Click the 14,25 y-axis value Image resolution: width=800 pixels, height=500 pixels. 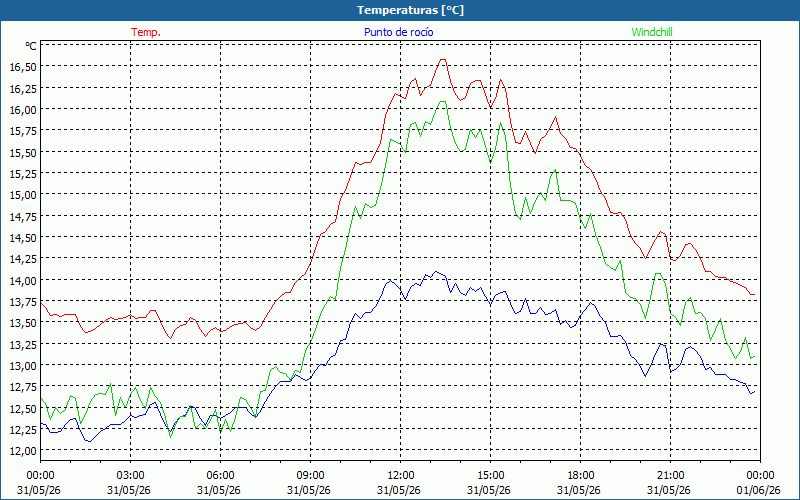pyautogui.click(x=23, y=259)
